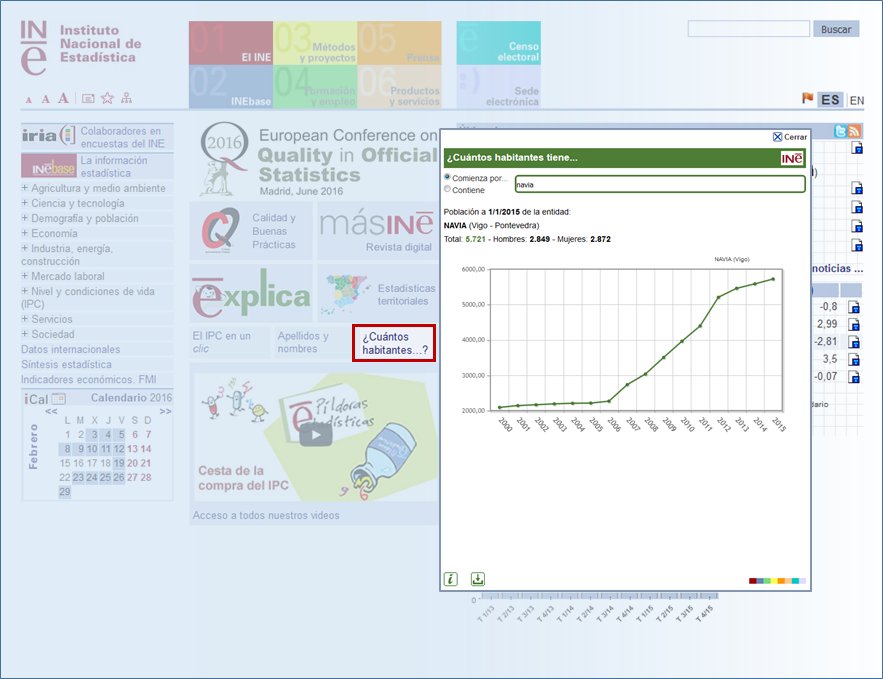Click the site search text field
This screenshot has height=679, width=883.
point(749,29)
